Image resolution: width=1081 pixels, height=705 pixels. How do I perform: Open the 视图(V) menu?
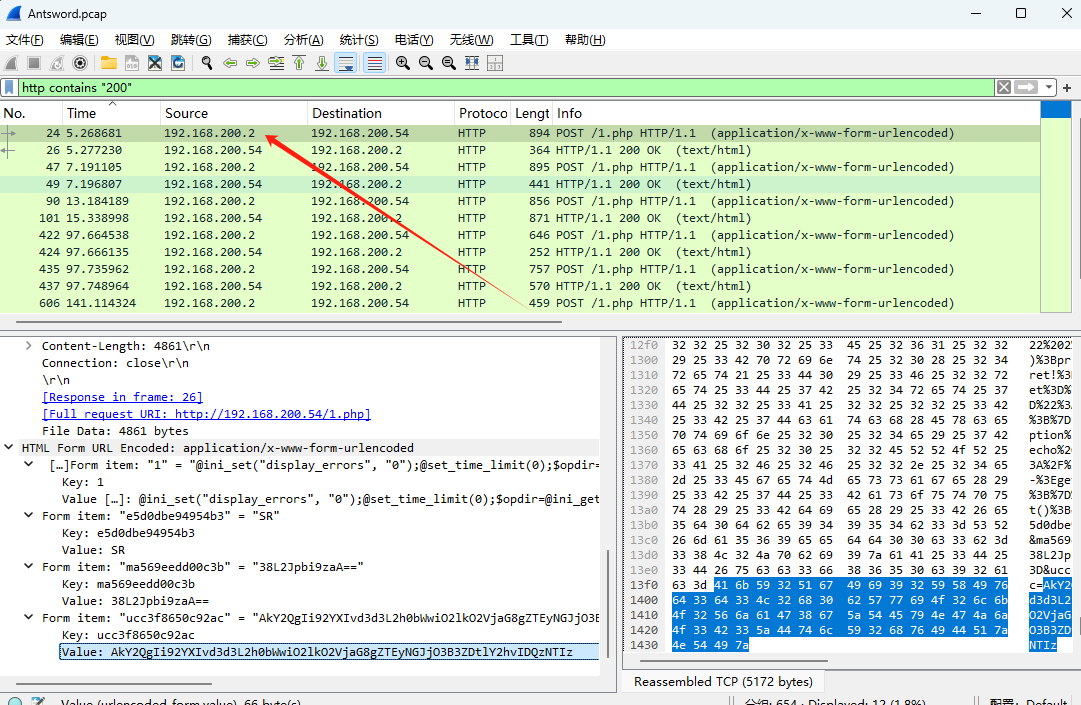[134, 40]
